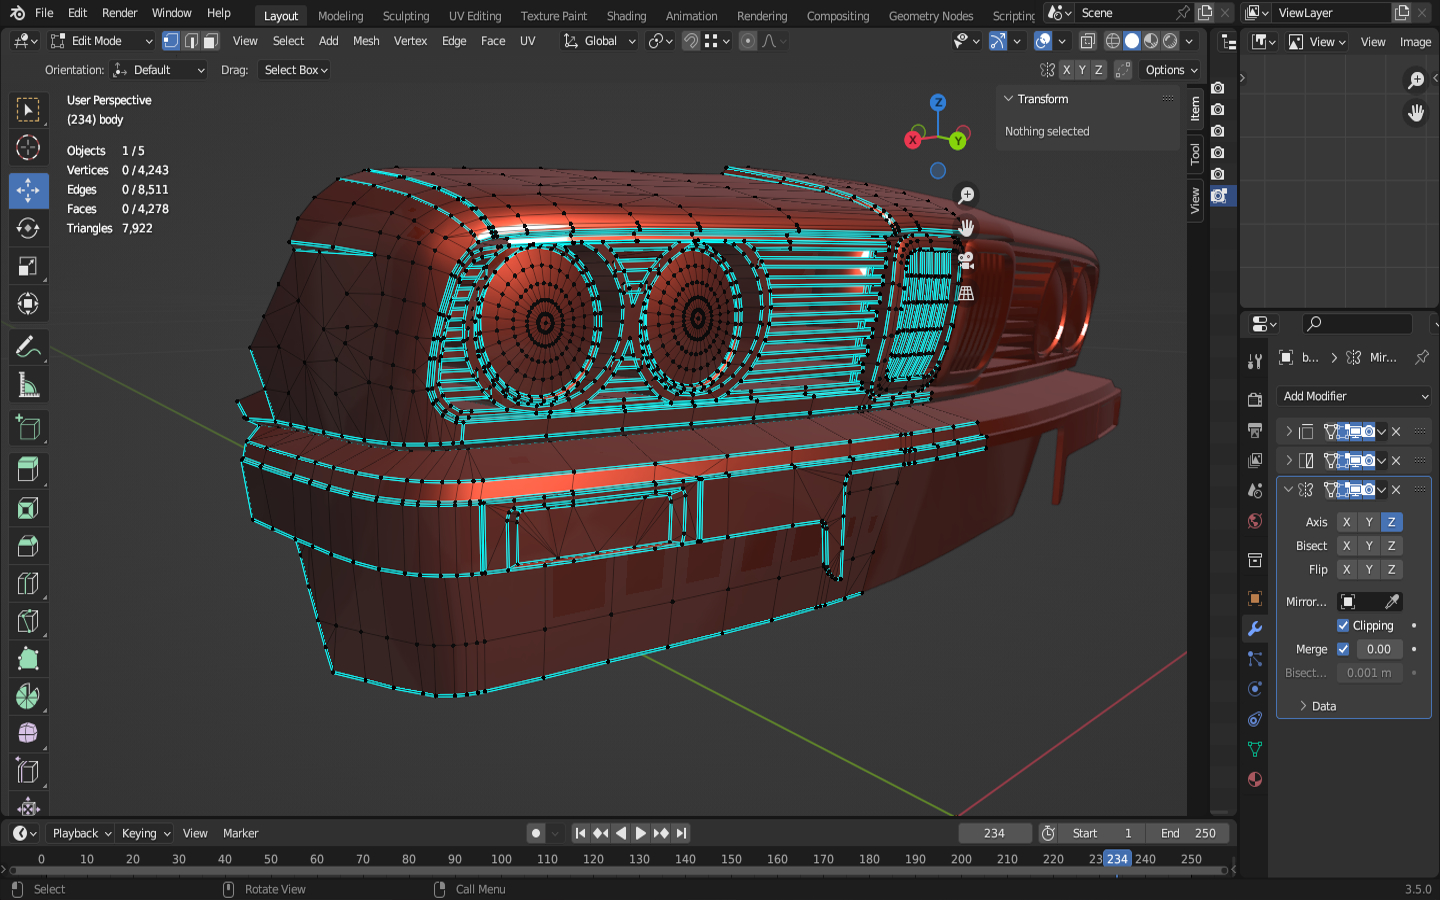Open the Modifiers wrench tab
Viewport: 1440px width, 900px height.
1255,629
